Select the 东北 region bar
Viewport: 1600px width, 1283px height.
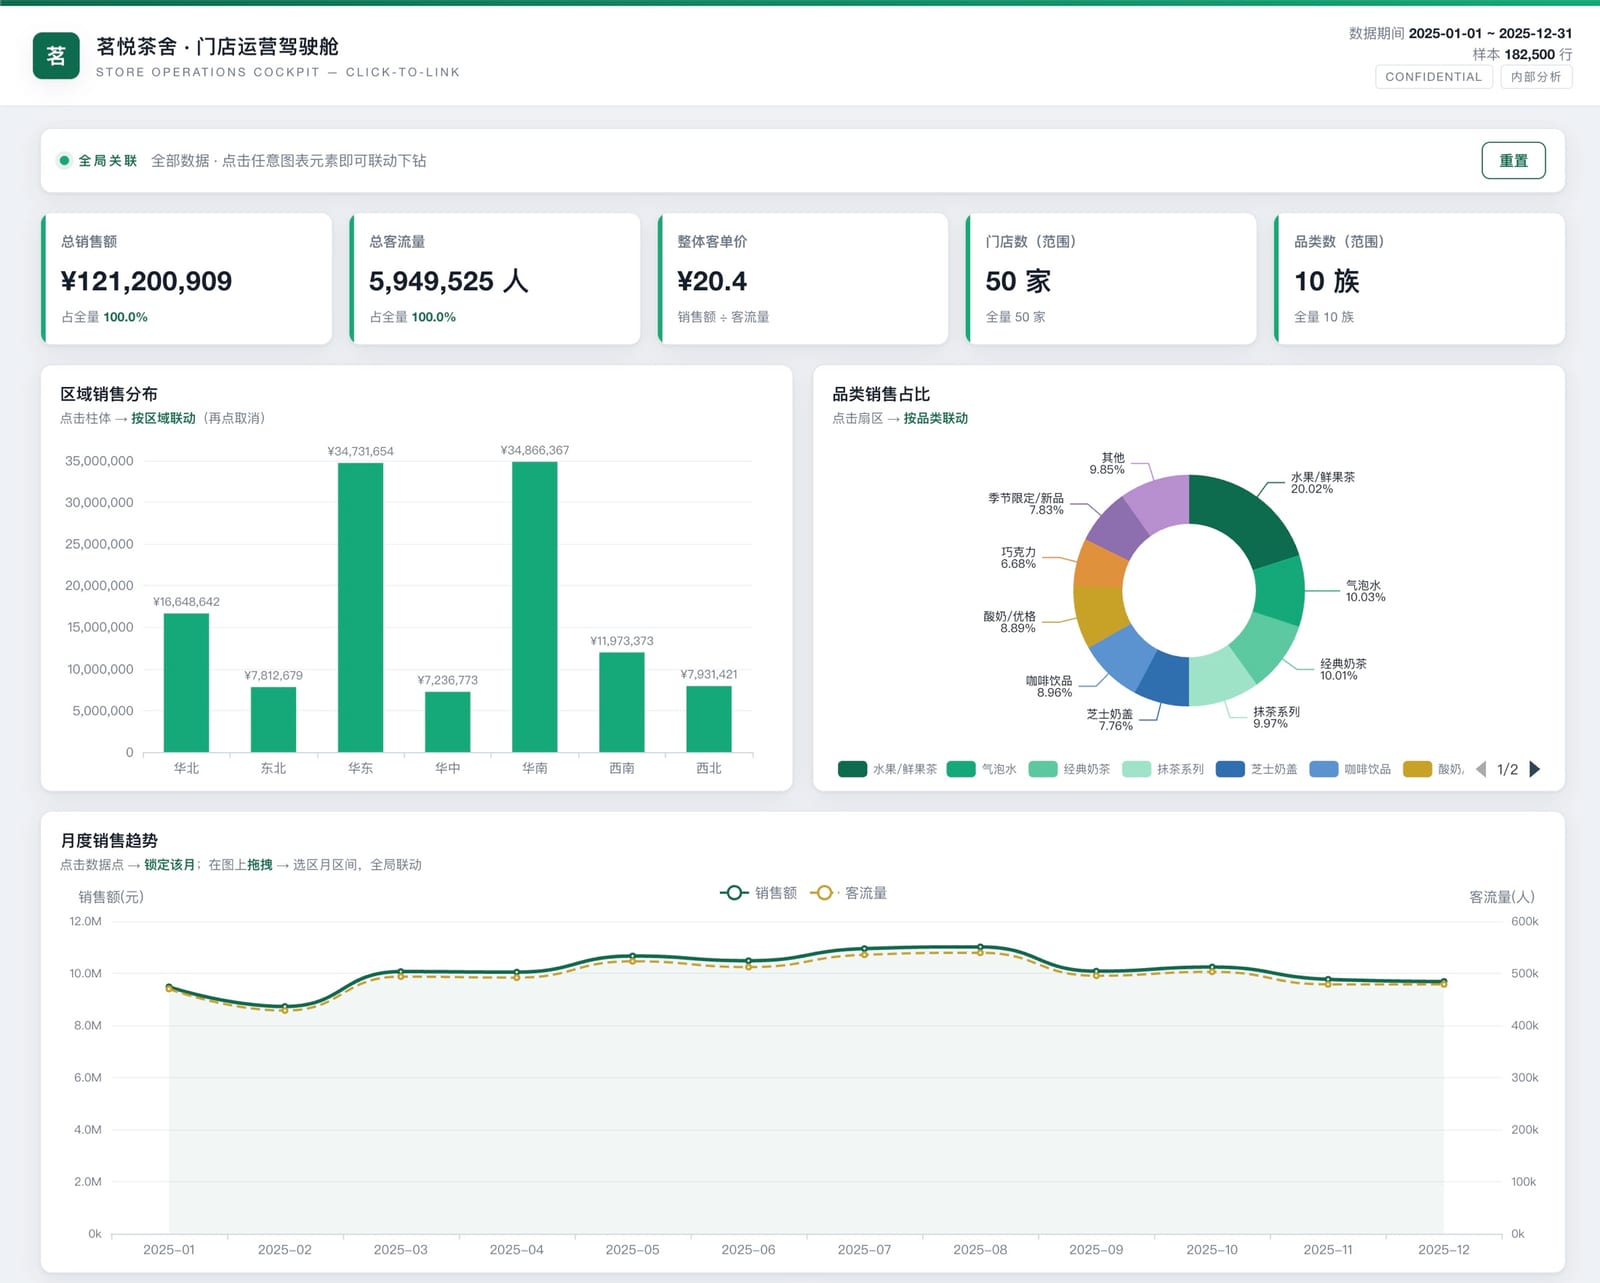tap(273, 719)
